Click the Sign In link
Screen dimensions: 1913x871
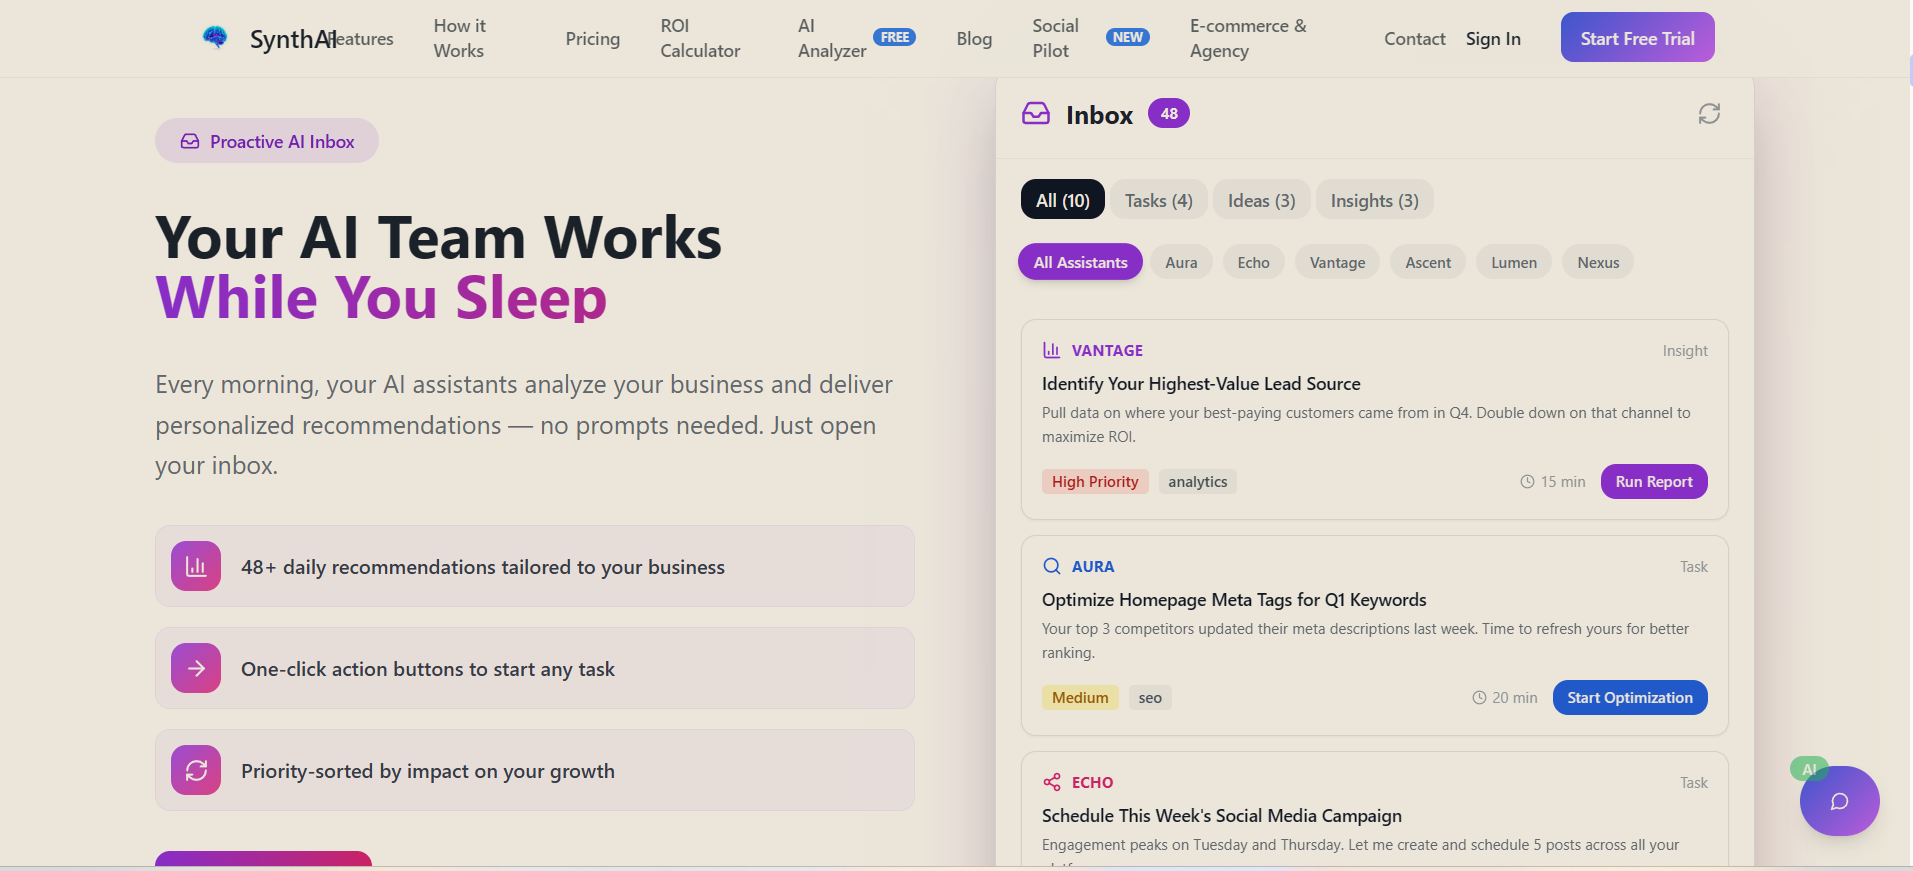(1493, 38)
